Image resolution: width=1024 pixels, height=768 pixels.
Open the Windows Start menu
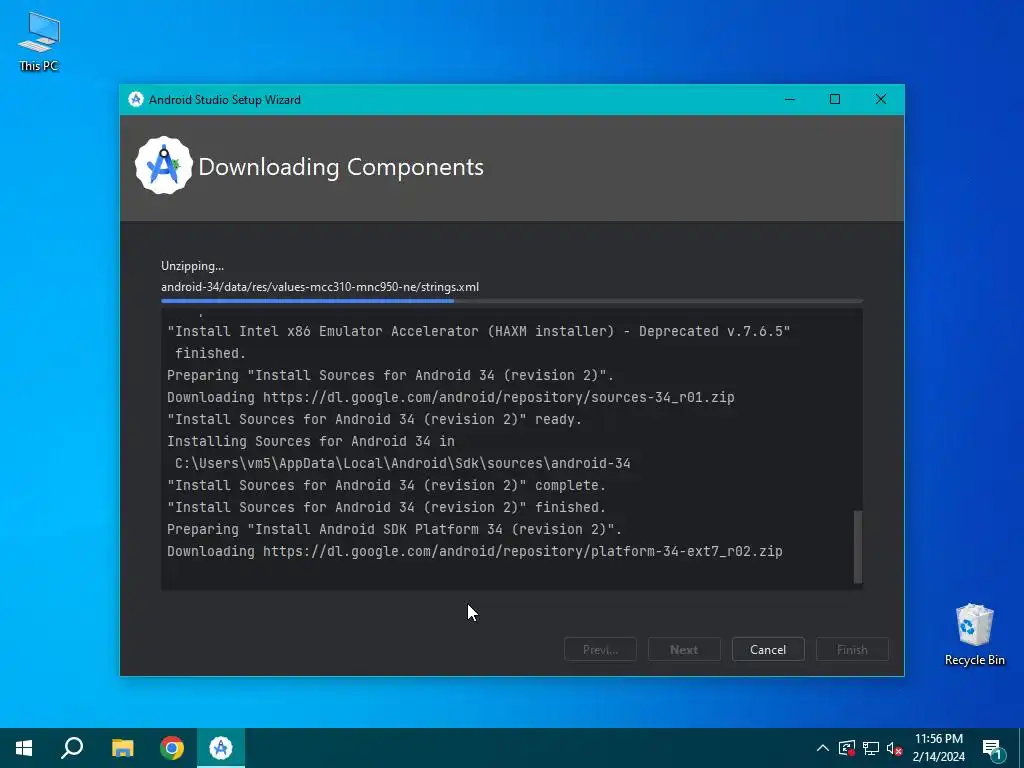click(24, 748)
